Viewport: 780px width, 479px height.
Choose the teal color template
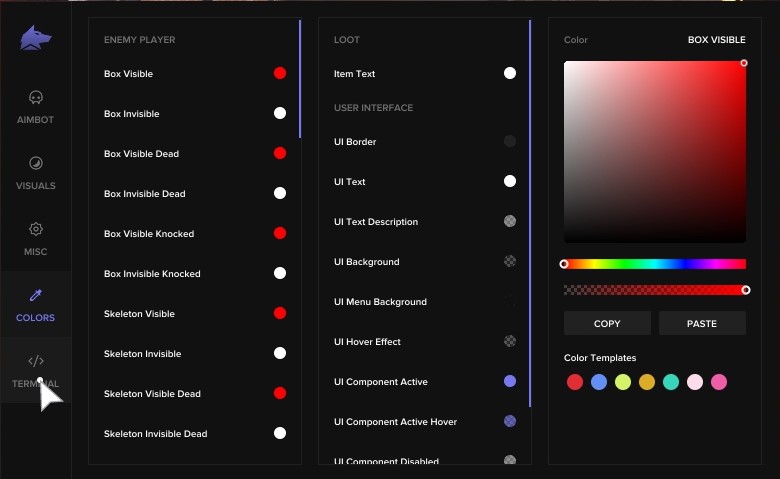[671, 382]
